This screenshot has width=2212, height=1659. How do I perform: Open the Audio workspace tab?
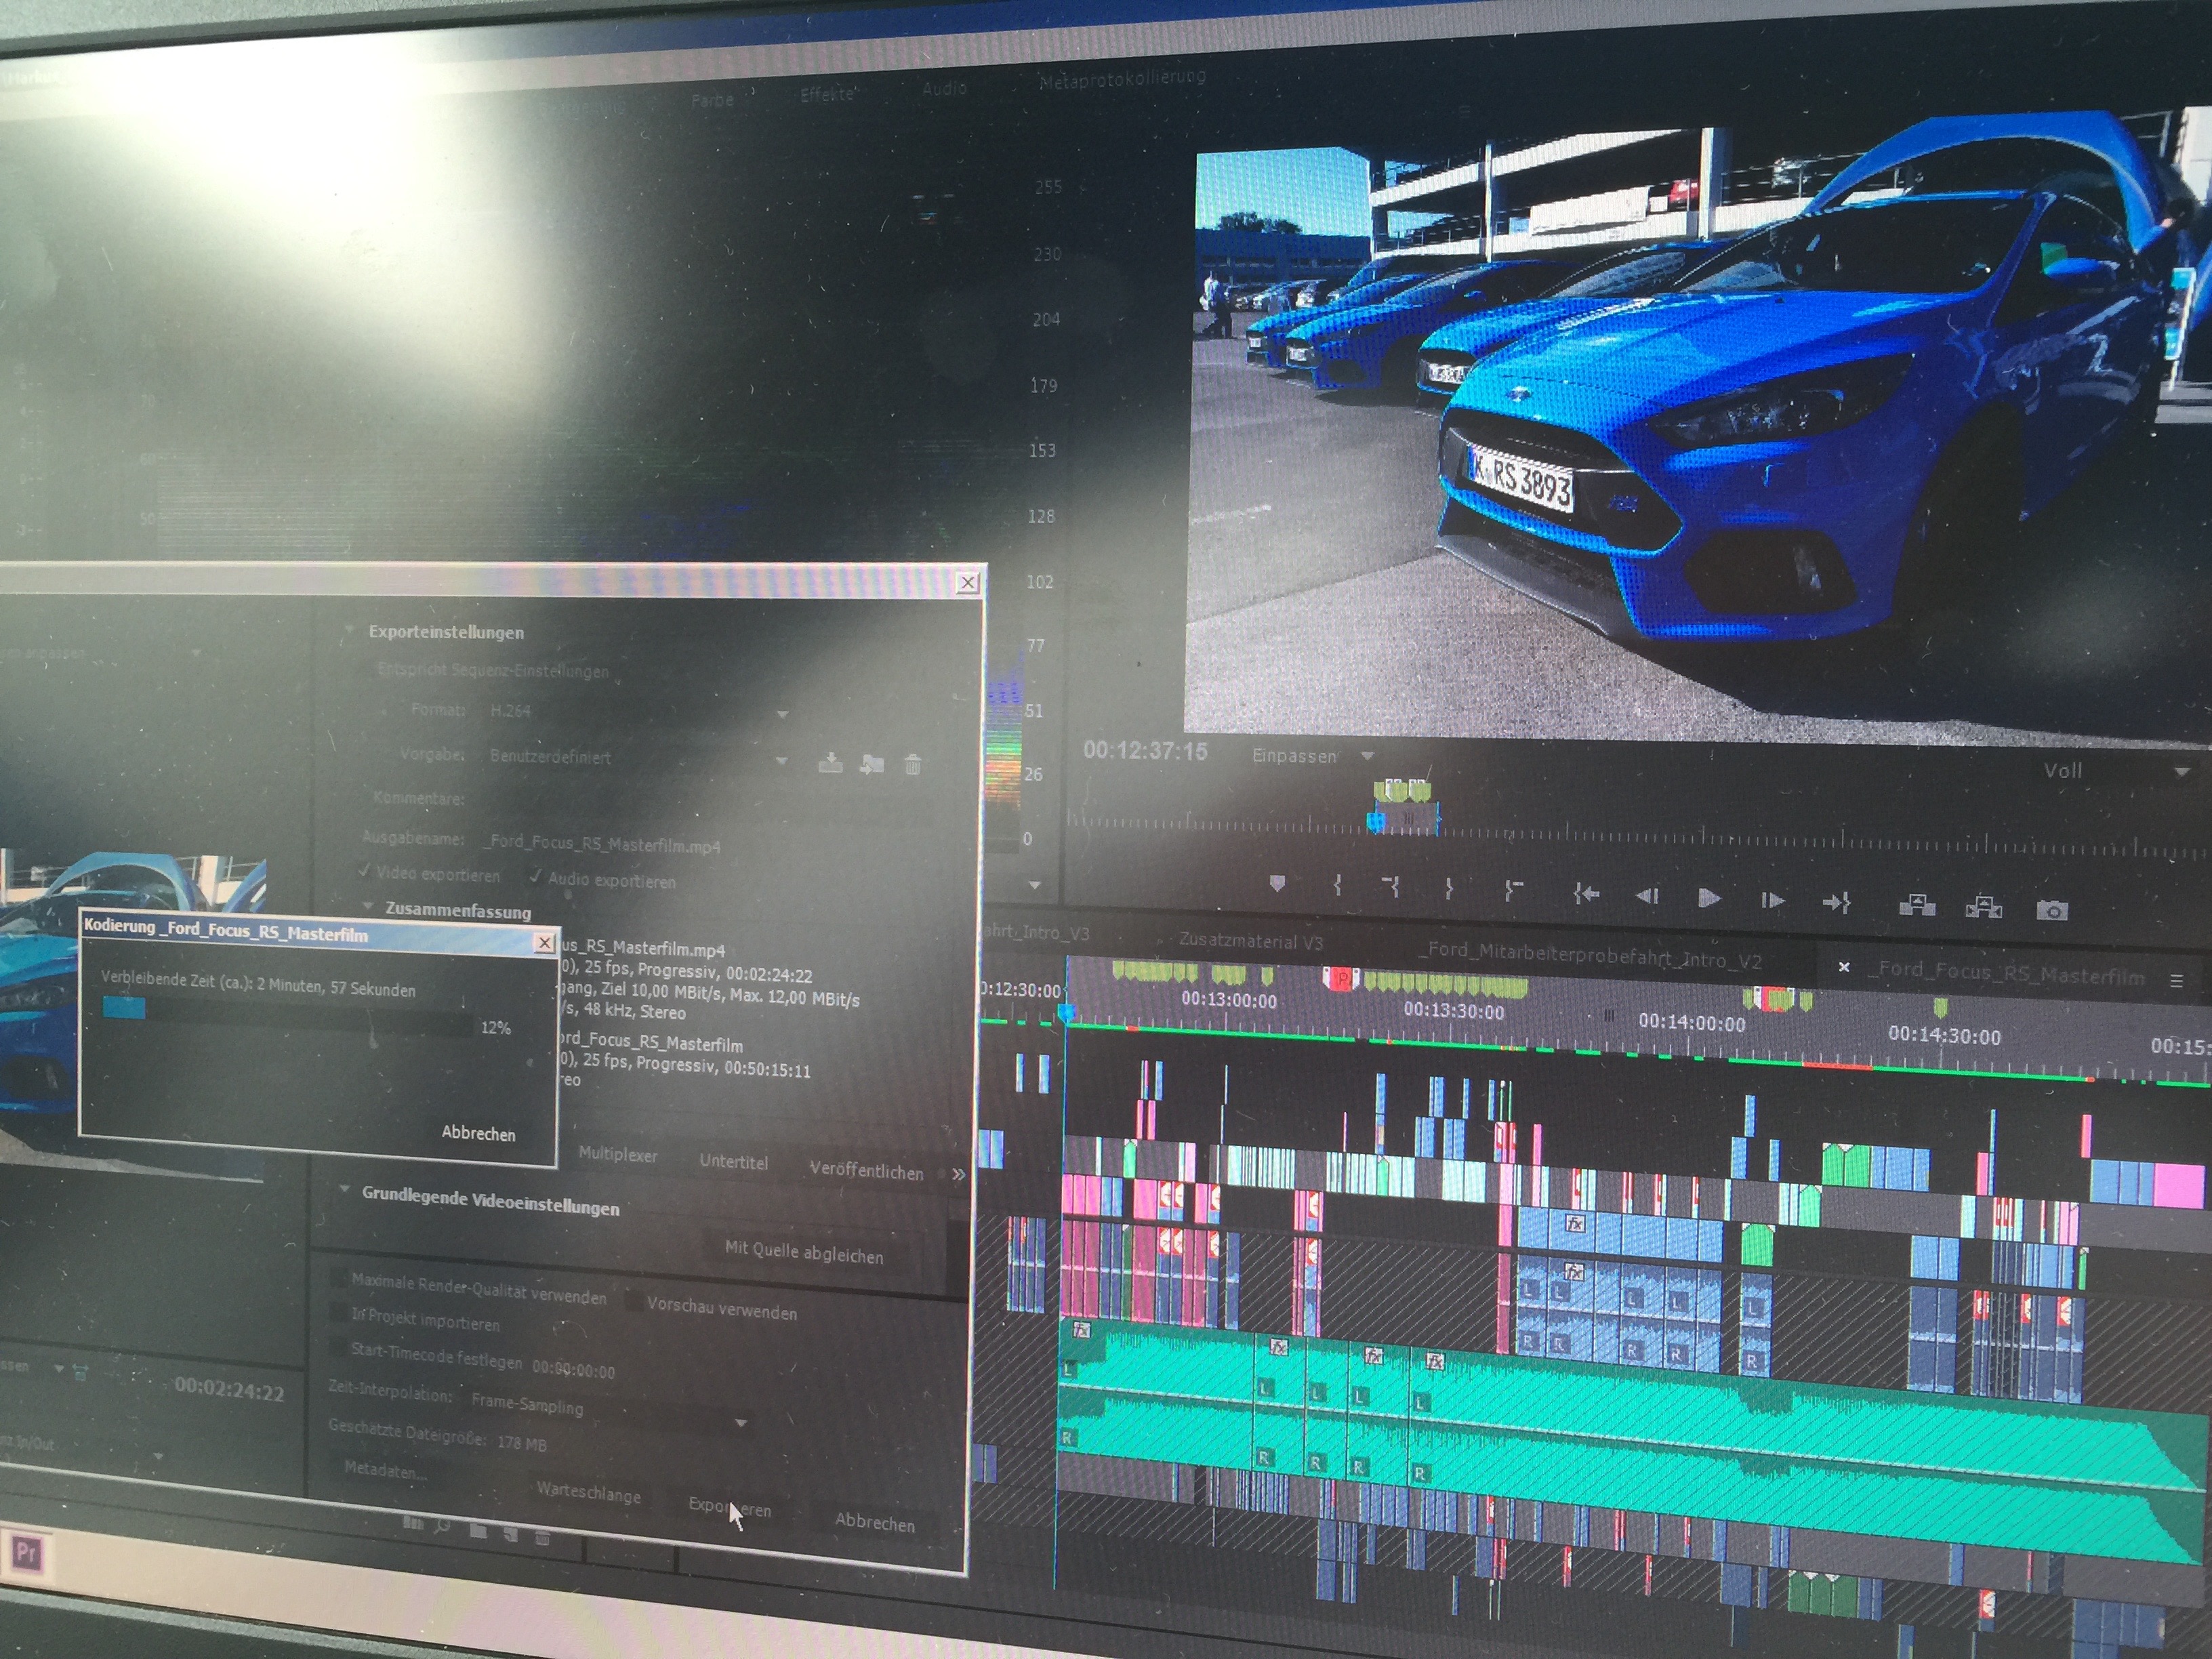click(944, 88)
